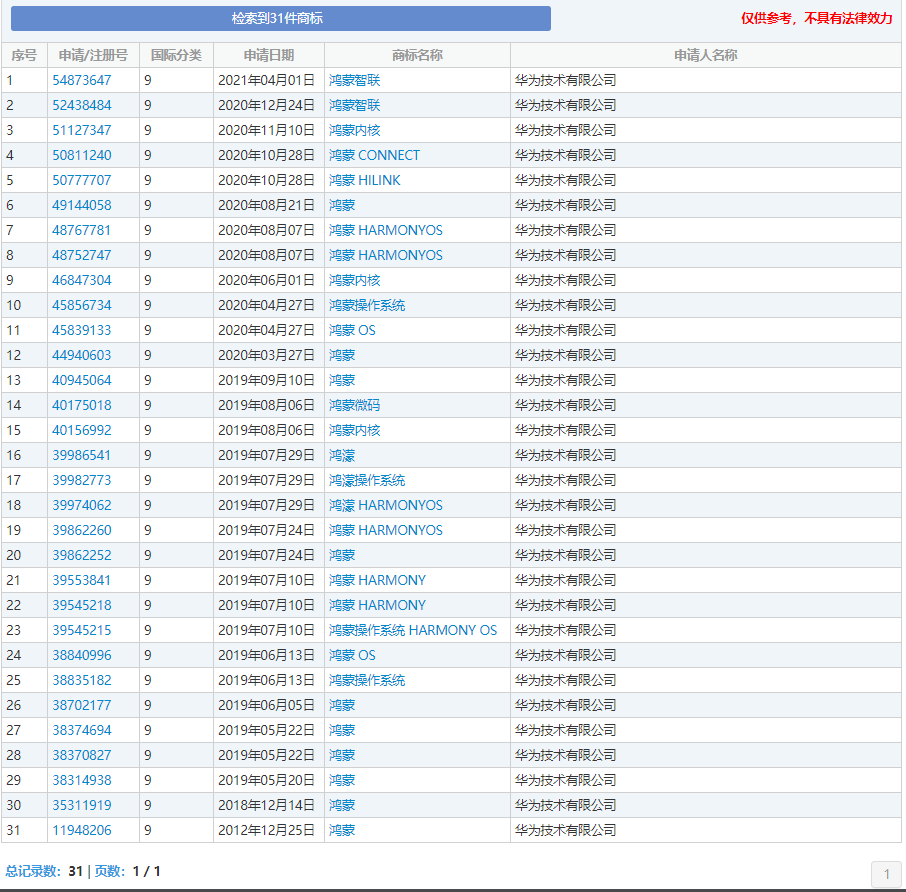Screen dimensions: 906x892
Task: Open application number 39545215
Action: pyautogui.click(x=81, y=630)
